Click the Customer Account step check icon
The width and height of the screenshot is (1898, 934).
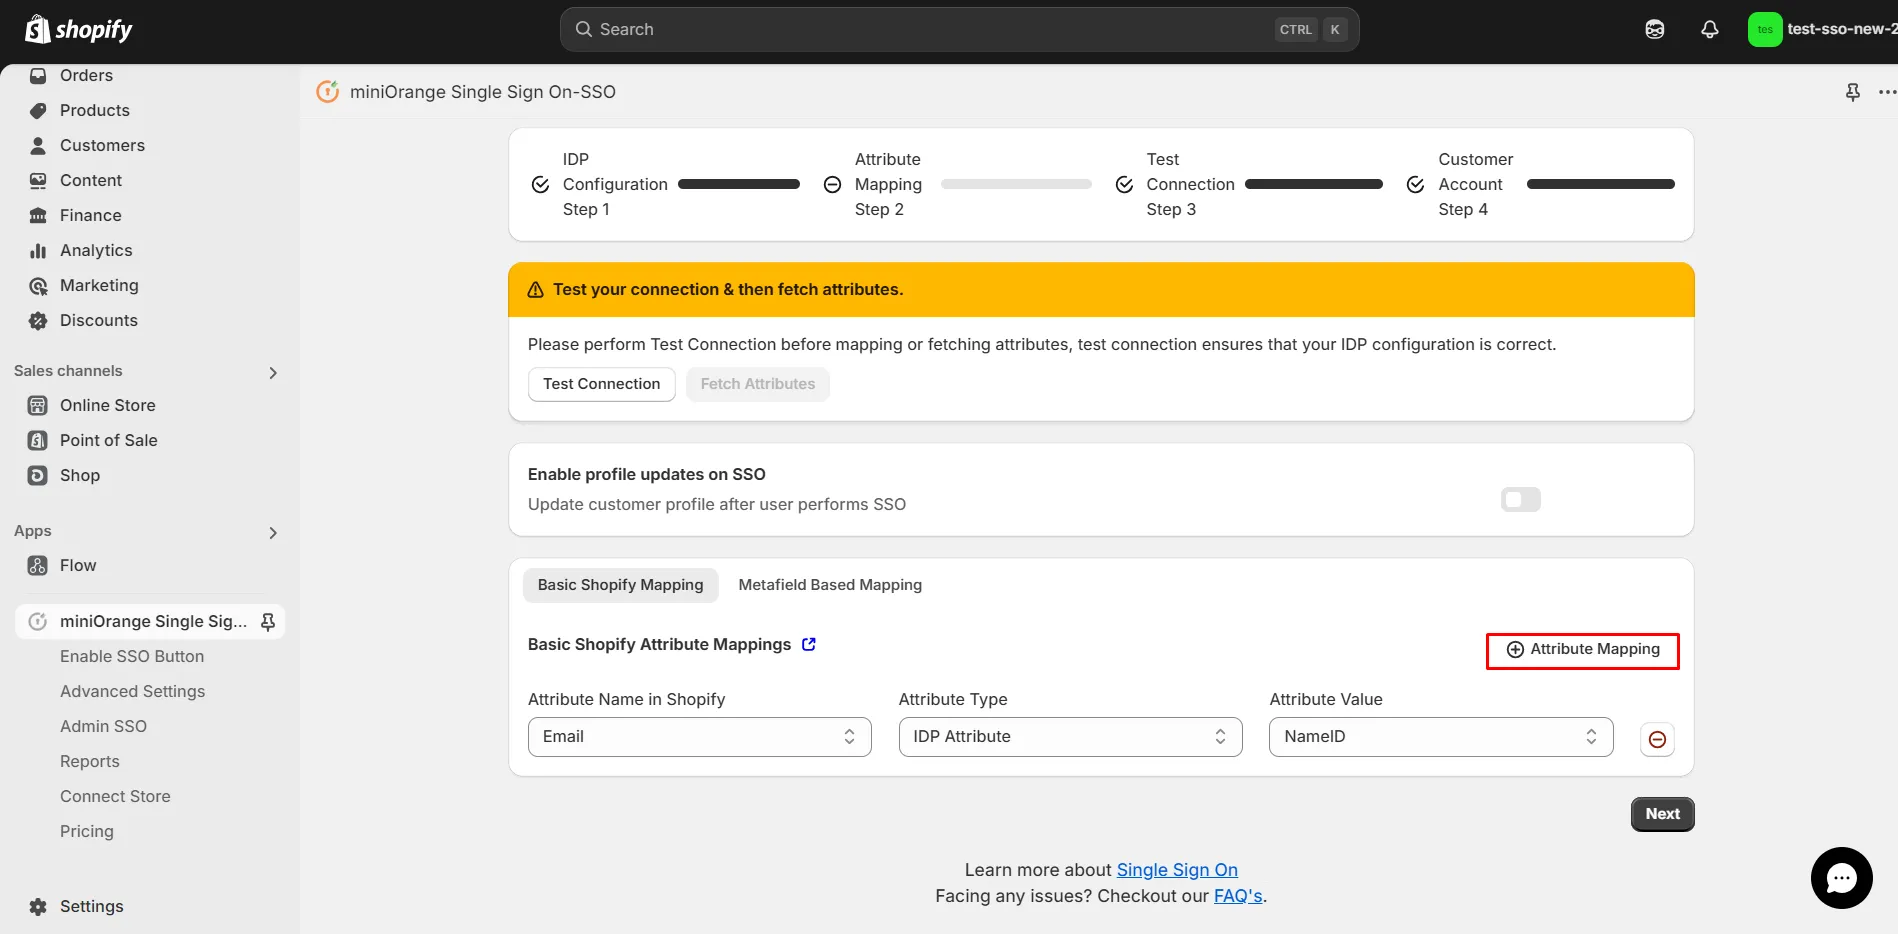1415,184
